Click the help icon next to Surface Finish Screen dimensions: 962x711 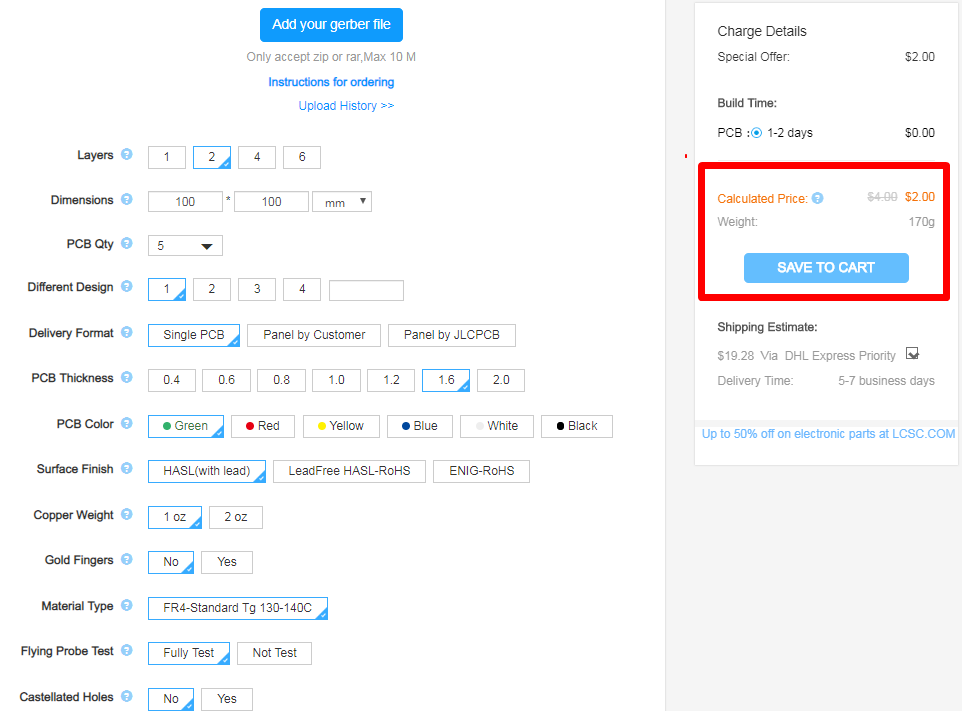click(x=126, y=468)
